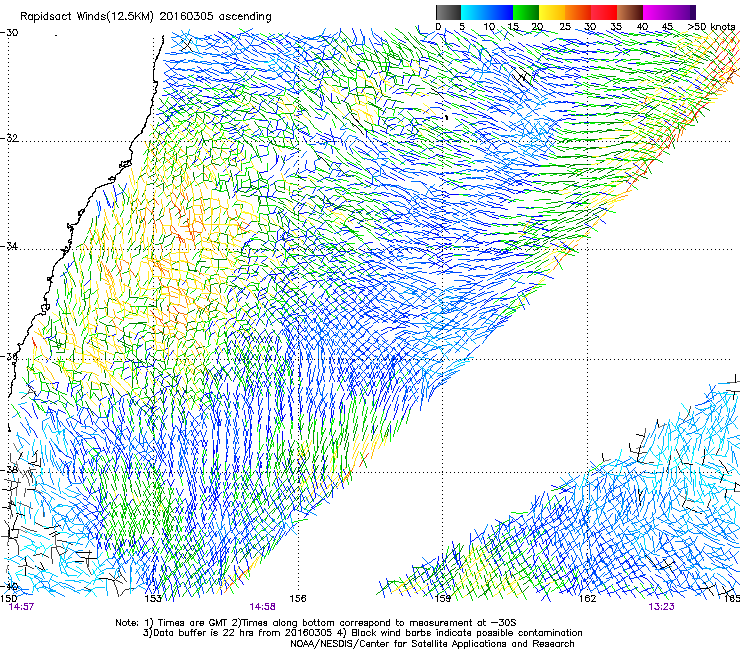740x650 pixels.
Task: Pick the red 30-35 knots legend segment
Action: [604, 12]
